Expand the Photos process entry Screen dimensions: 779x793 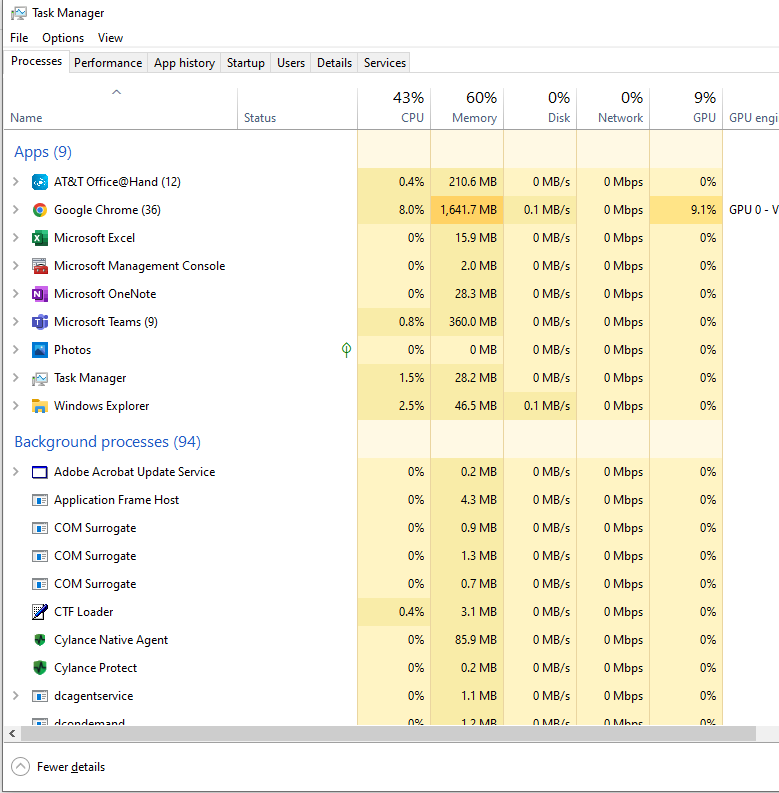(x=16, y=349)
